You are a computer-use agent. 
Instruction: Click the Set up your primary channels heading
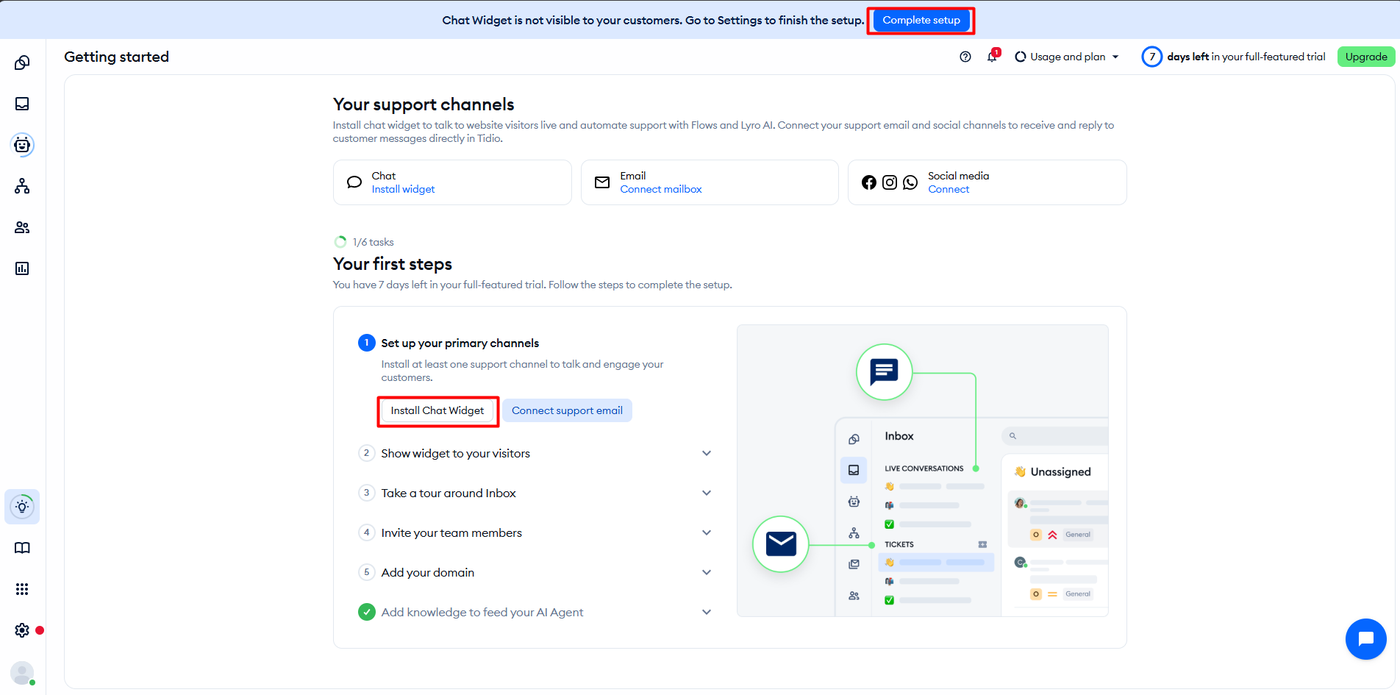pos(460,343)
